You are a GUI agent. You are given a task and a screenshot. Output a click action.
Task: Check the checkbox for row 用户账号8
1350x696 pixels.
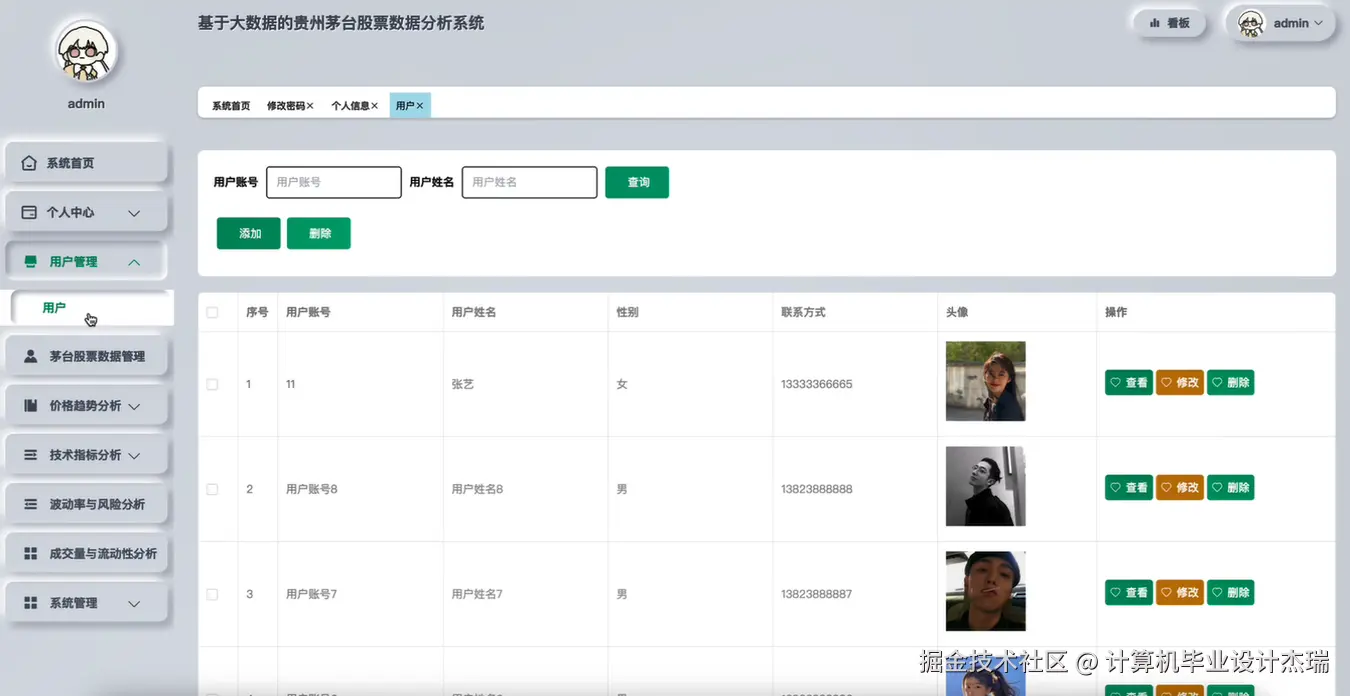(x=212, y=489)
